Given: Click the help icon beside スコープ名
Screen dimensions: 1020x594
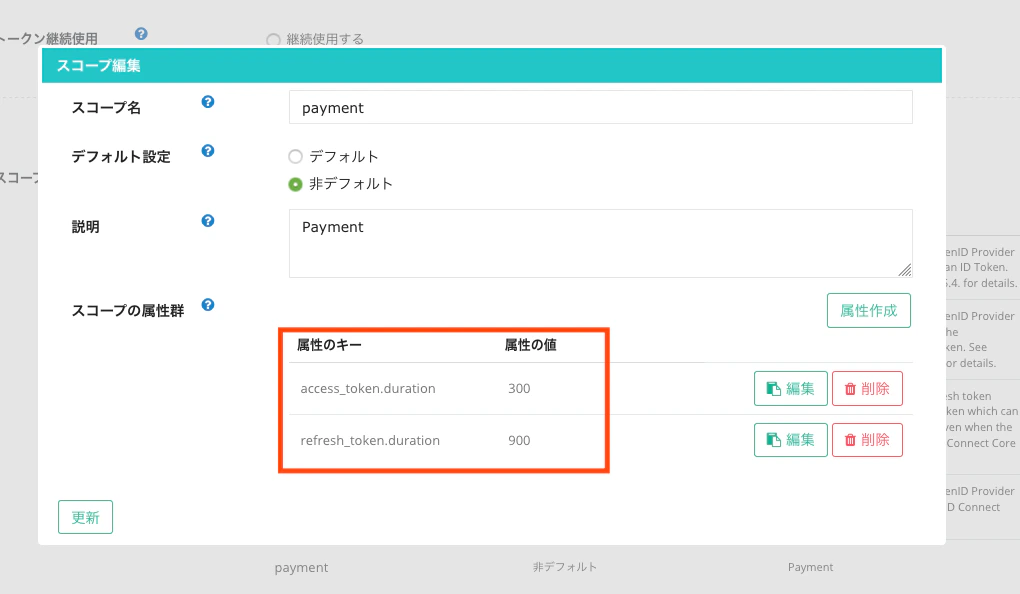Looking at the screenshot, I should [x=207, y=101].
